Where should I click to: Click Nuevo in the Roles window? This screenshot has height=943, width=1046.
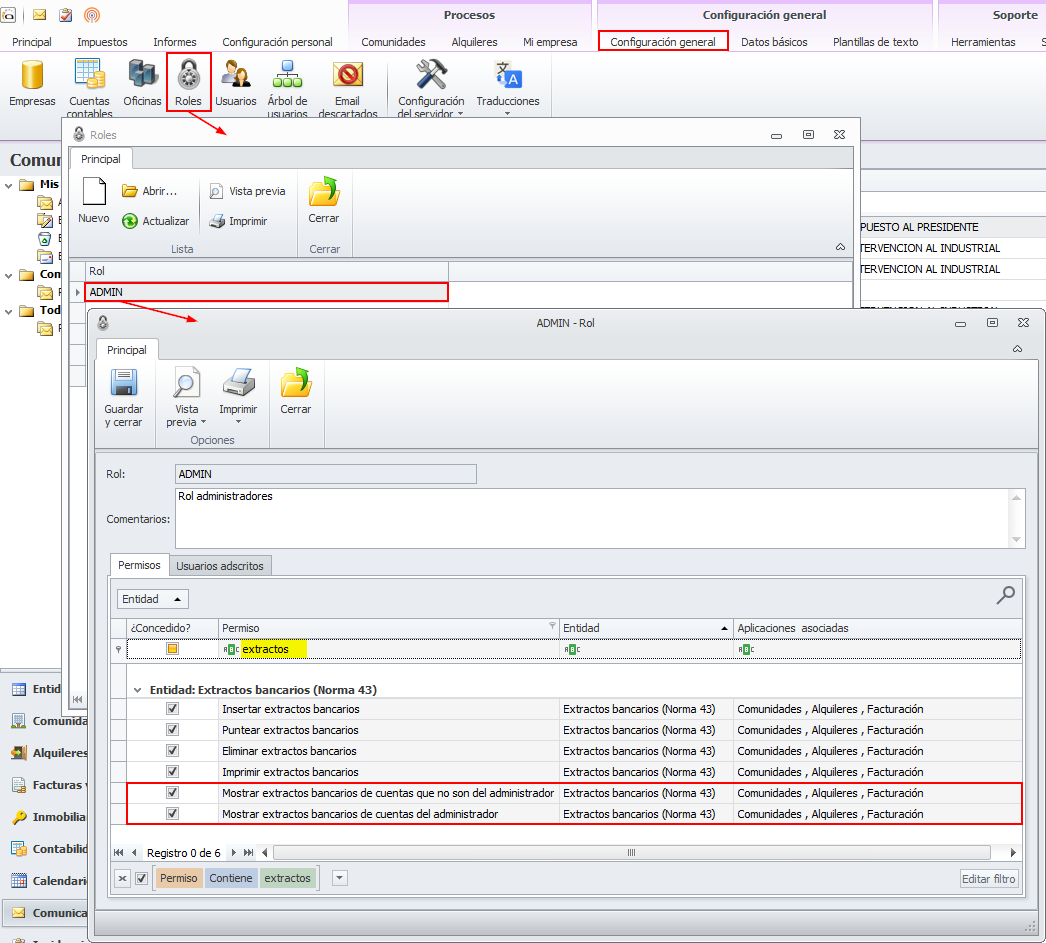[94, 194]
